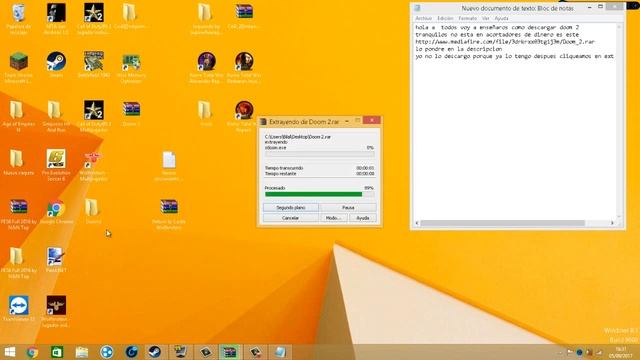Click Segundo plano in extraction dialog
Image resolution: width=640 pixels, height=360 pixels.
[x=291, y=208]
